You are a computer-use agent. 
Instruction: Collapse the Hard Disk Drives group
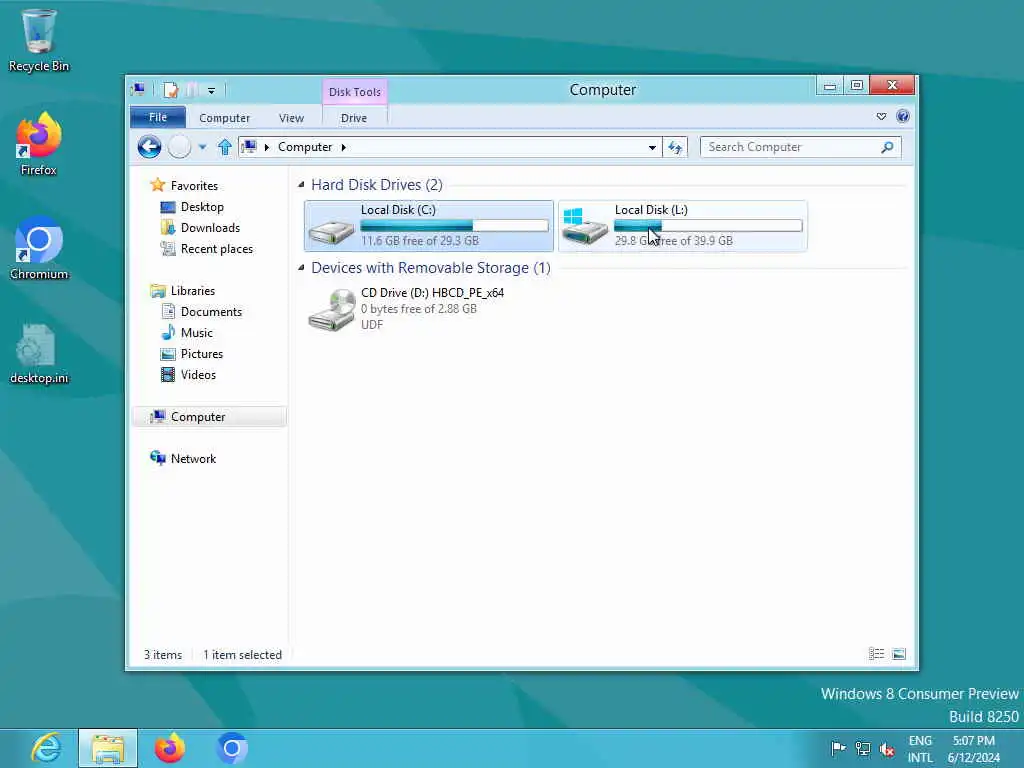pyautogui.click(x=301, y=185)
